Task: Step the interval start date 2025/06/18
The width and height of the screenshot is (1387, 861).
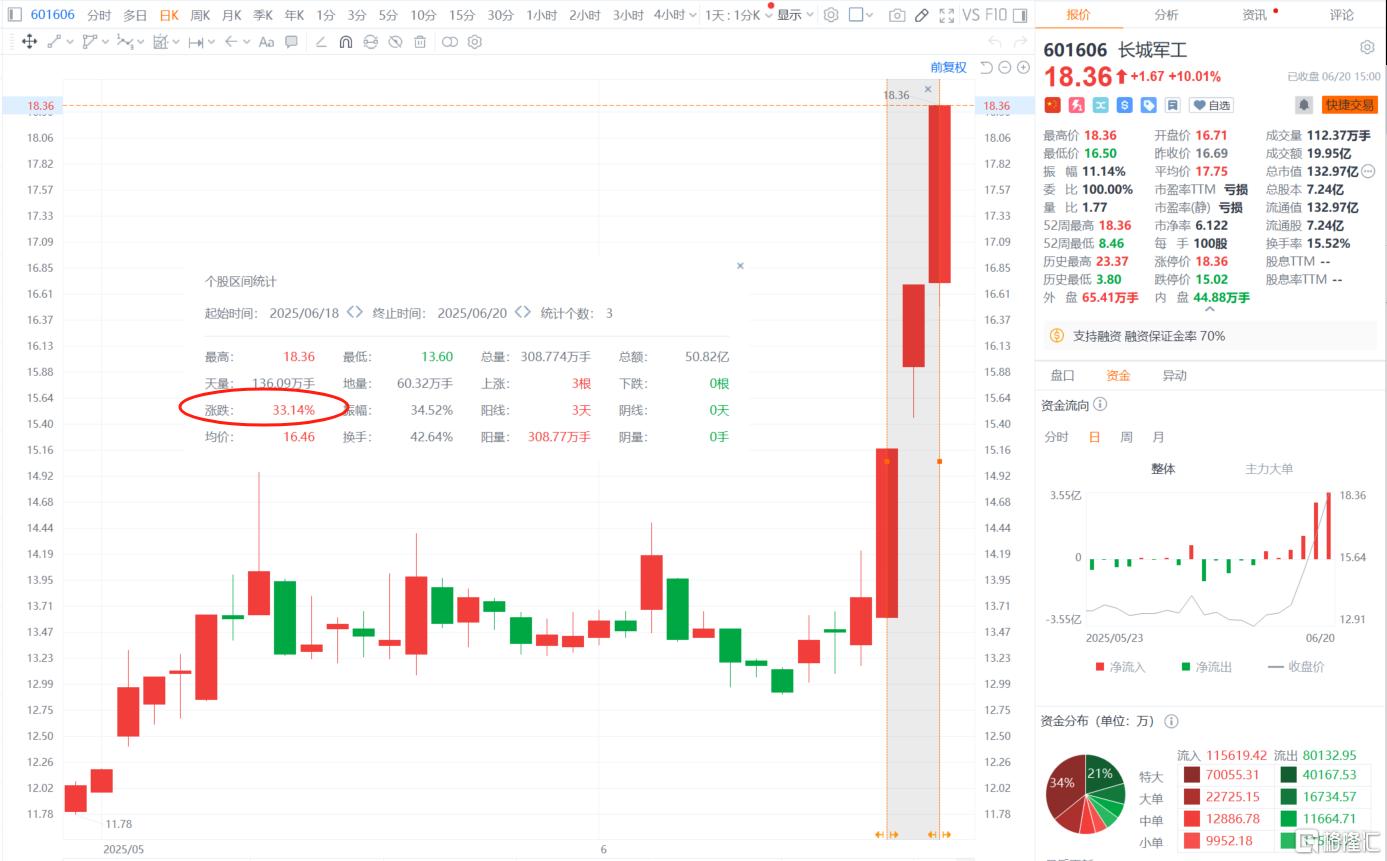Action: [354, 313]
